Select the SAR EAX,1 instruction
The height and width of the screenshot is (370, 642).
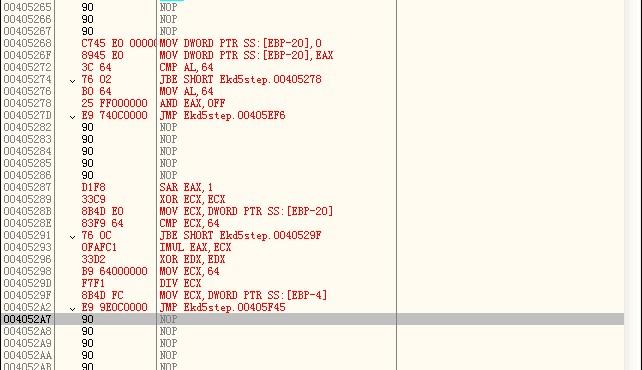pyautogui.click(x=186, y=187)
